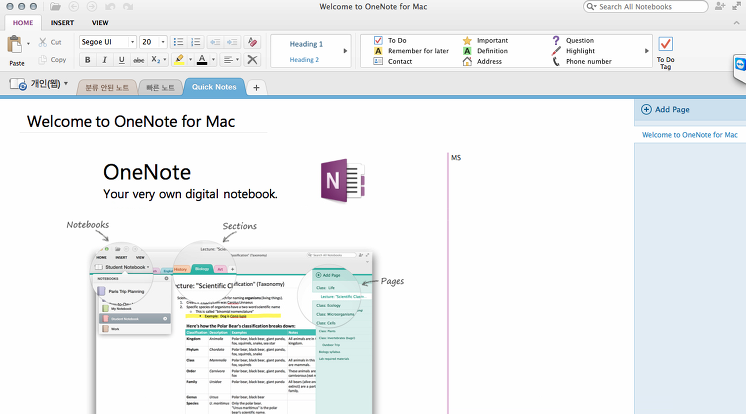This screenshot has width=746, height=414.
Task: Add a new section with plus tab
Action: [256, 88]
